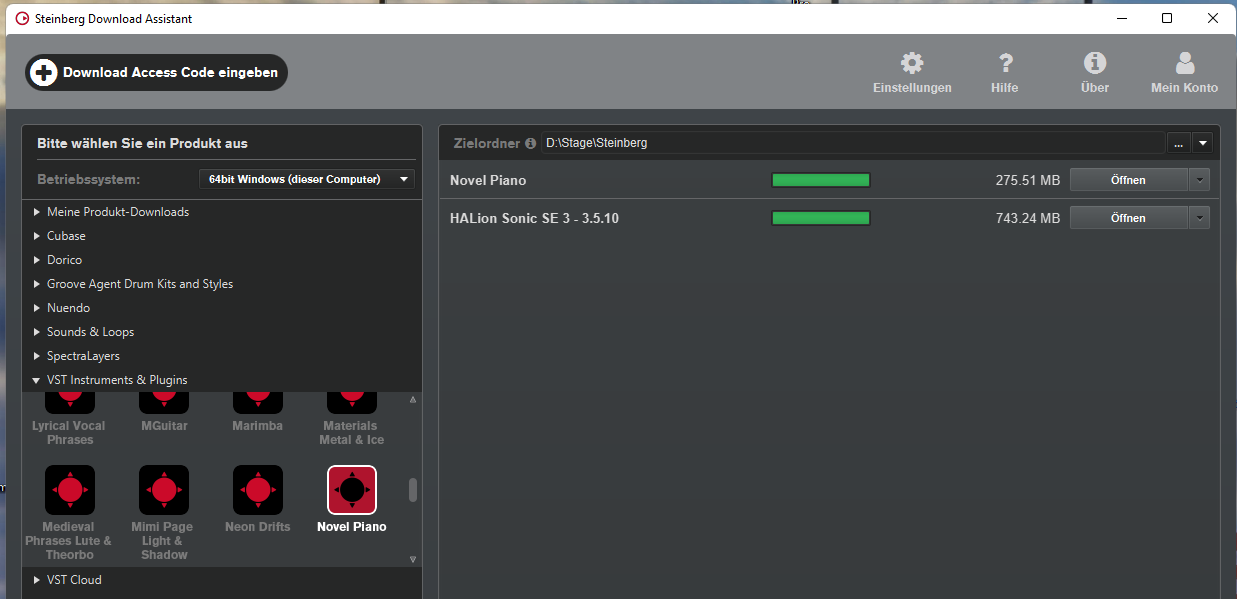
Task: Expand the Cubase category
Action: [38, 236]
